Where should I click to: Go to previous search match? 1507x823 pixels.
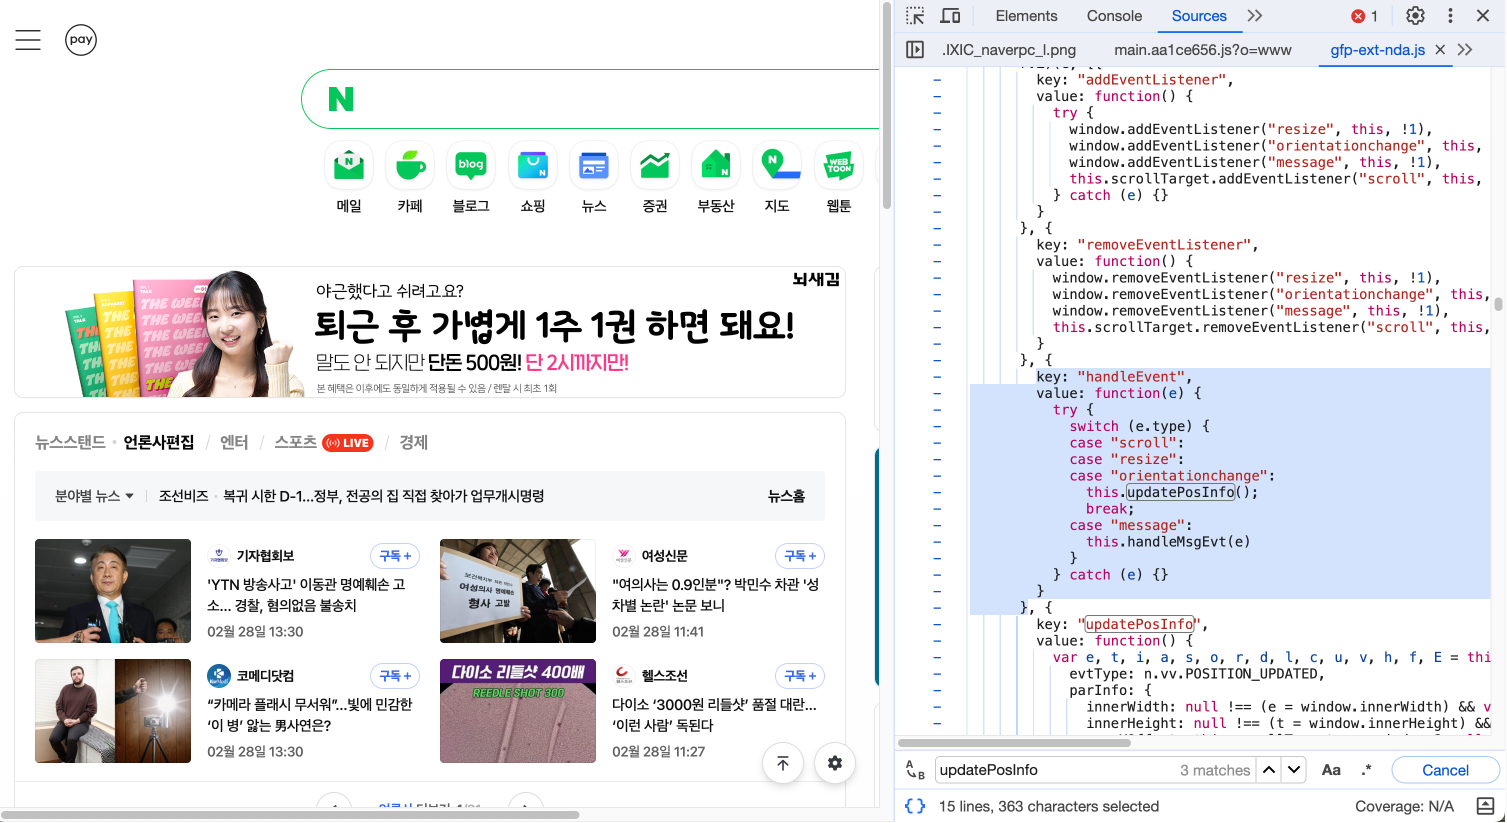[x=1269, y=770]
